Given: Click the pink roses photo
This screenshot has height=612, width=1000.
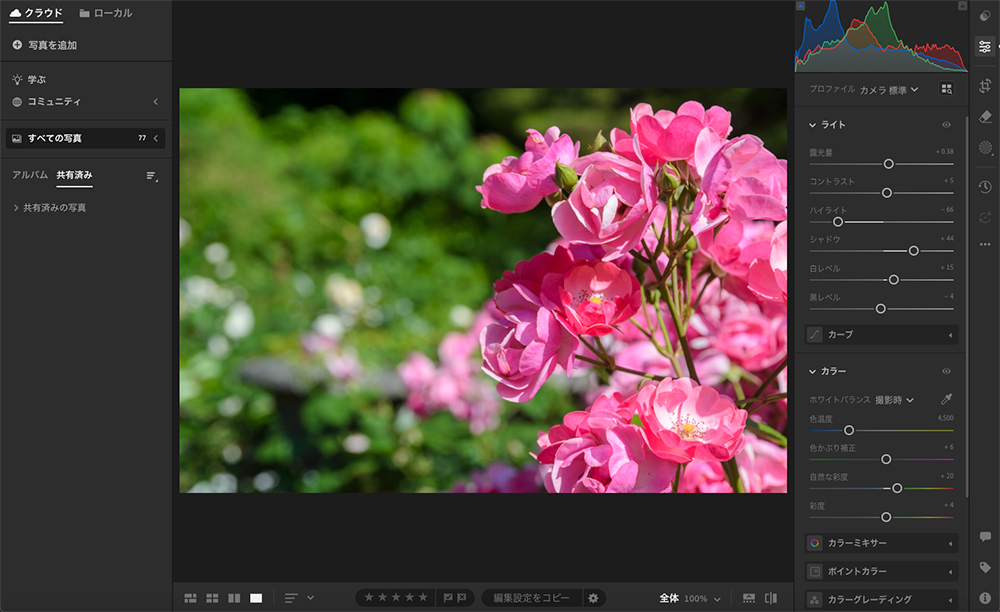Looking at the screenshot, I should point(483,290).
